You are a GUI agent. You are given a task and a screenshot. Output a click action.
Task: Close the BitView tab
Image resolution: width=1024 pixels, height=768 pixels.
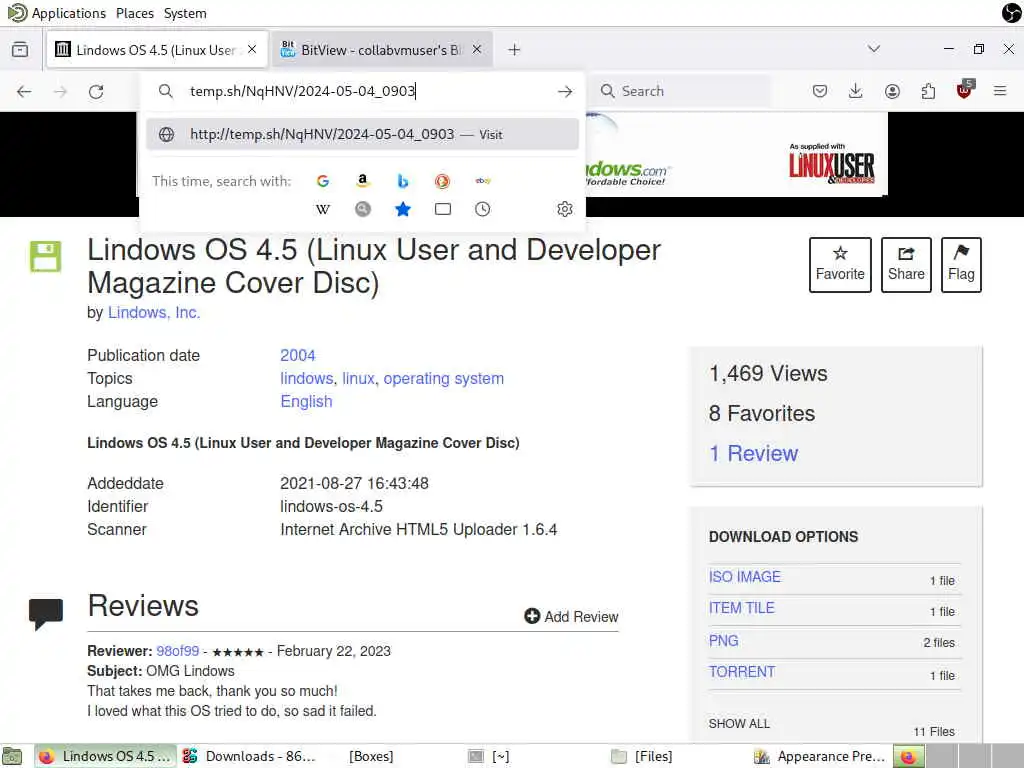477,50
